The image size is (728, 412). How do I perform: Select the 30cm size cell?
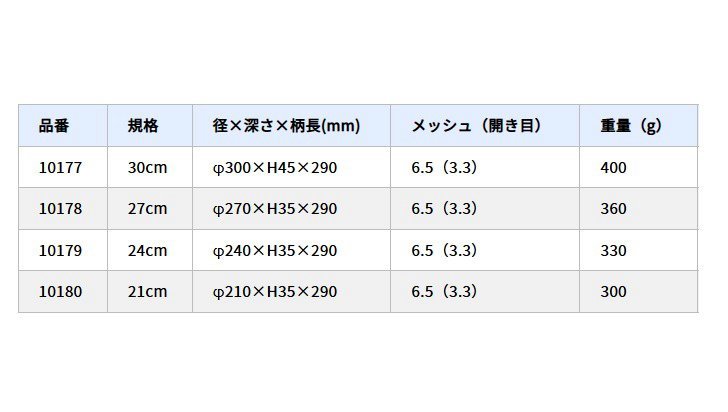coord(148,168)
